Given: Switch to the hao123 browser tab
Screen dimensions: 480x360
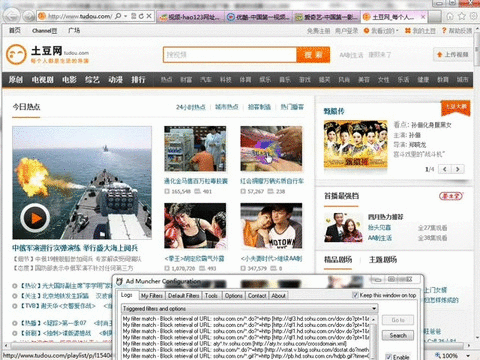Looking at the screenshot, I should (x=189, y=17).
